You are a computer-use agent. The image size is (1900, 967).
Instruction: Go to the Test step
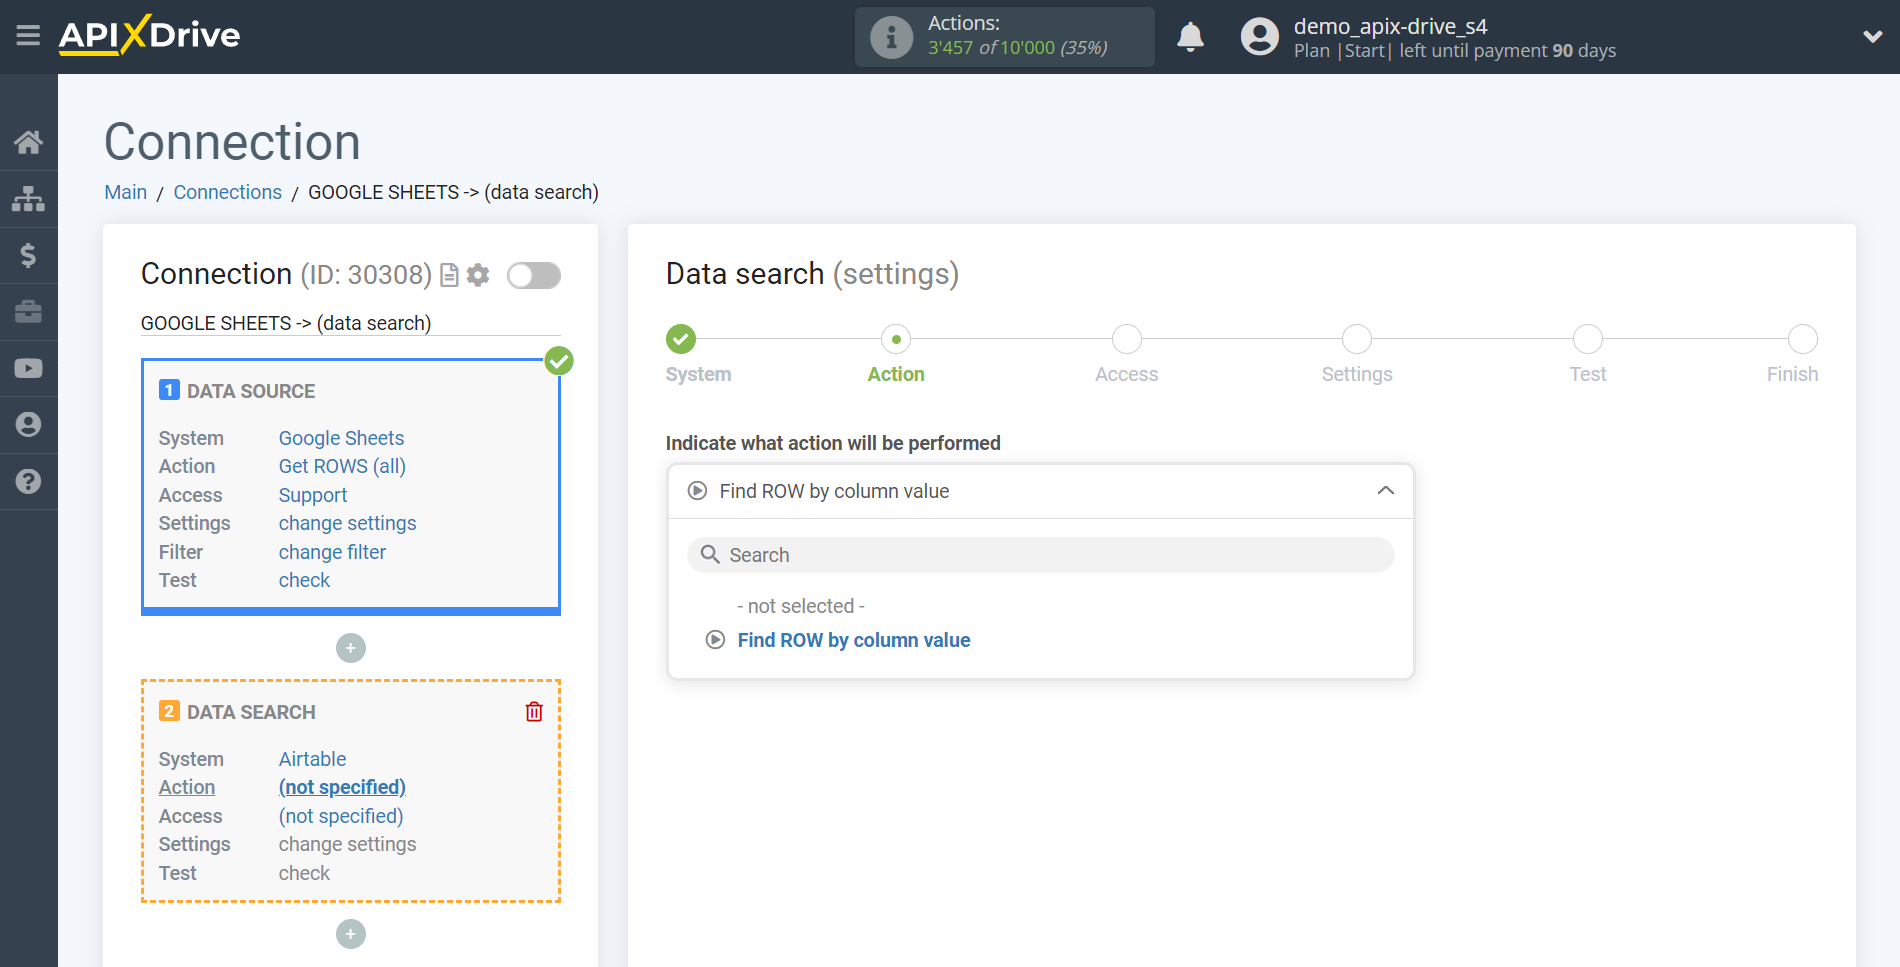point(1588,339)
